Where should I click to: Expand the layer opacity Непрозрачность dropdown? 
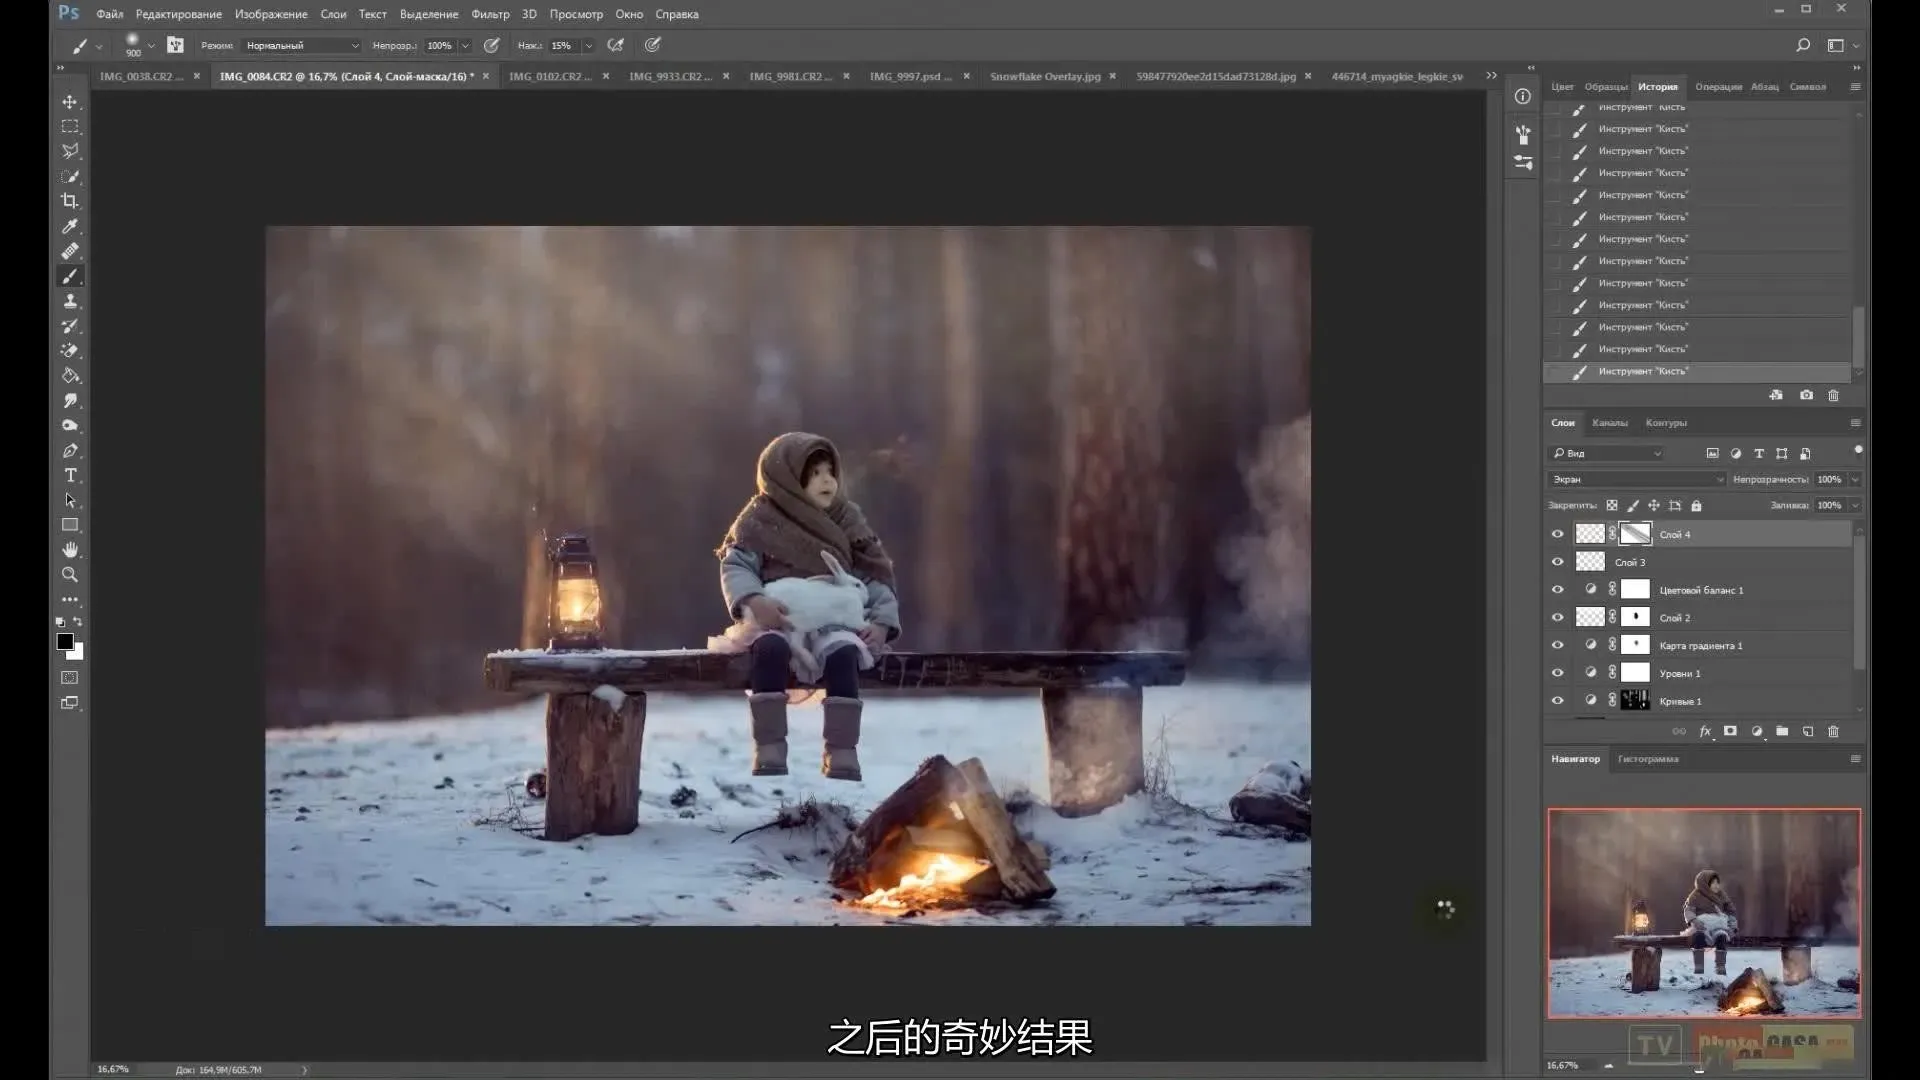pos(1855,479)
